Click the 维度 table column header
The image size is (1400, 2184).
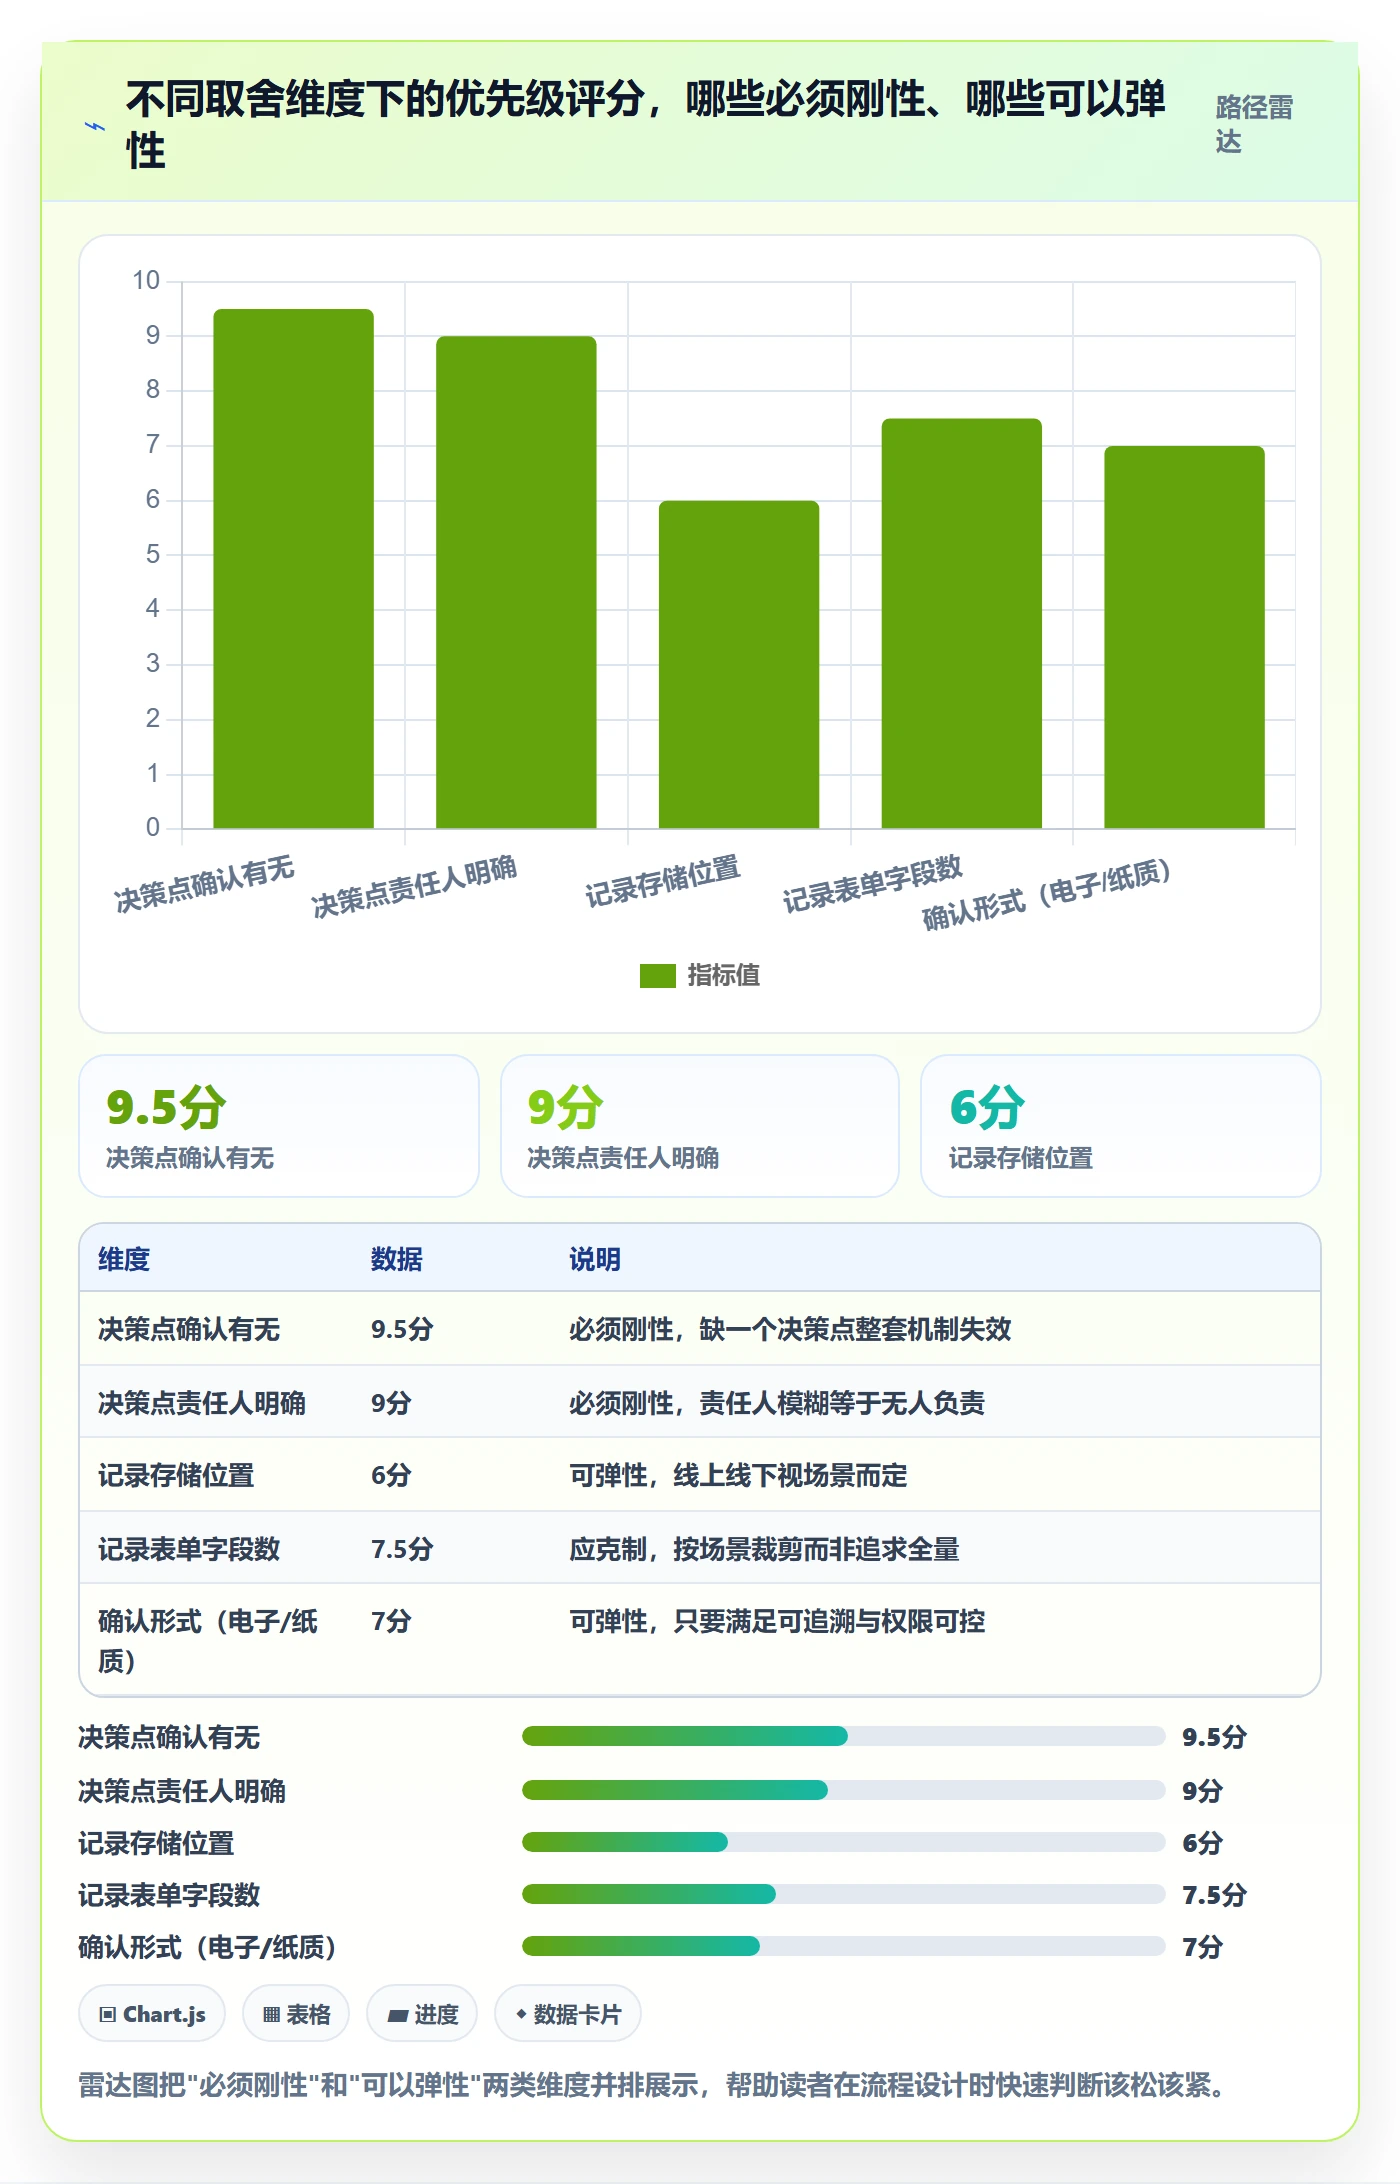pos(124,1259)
